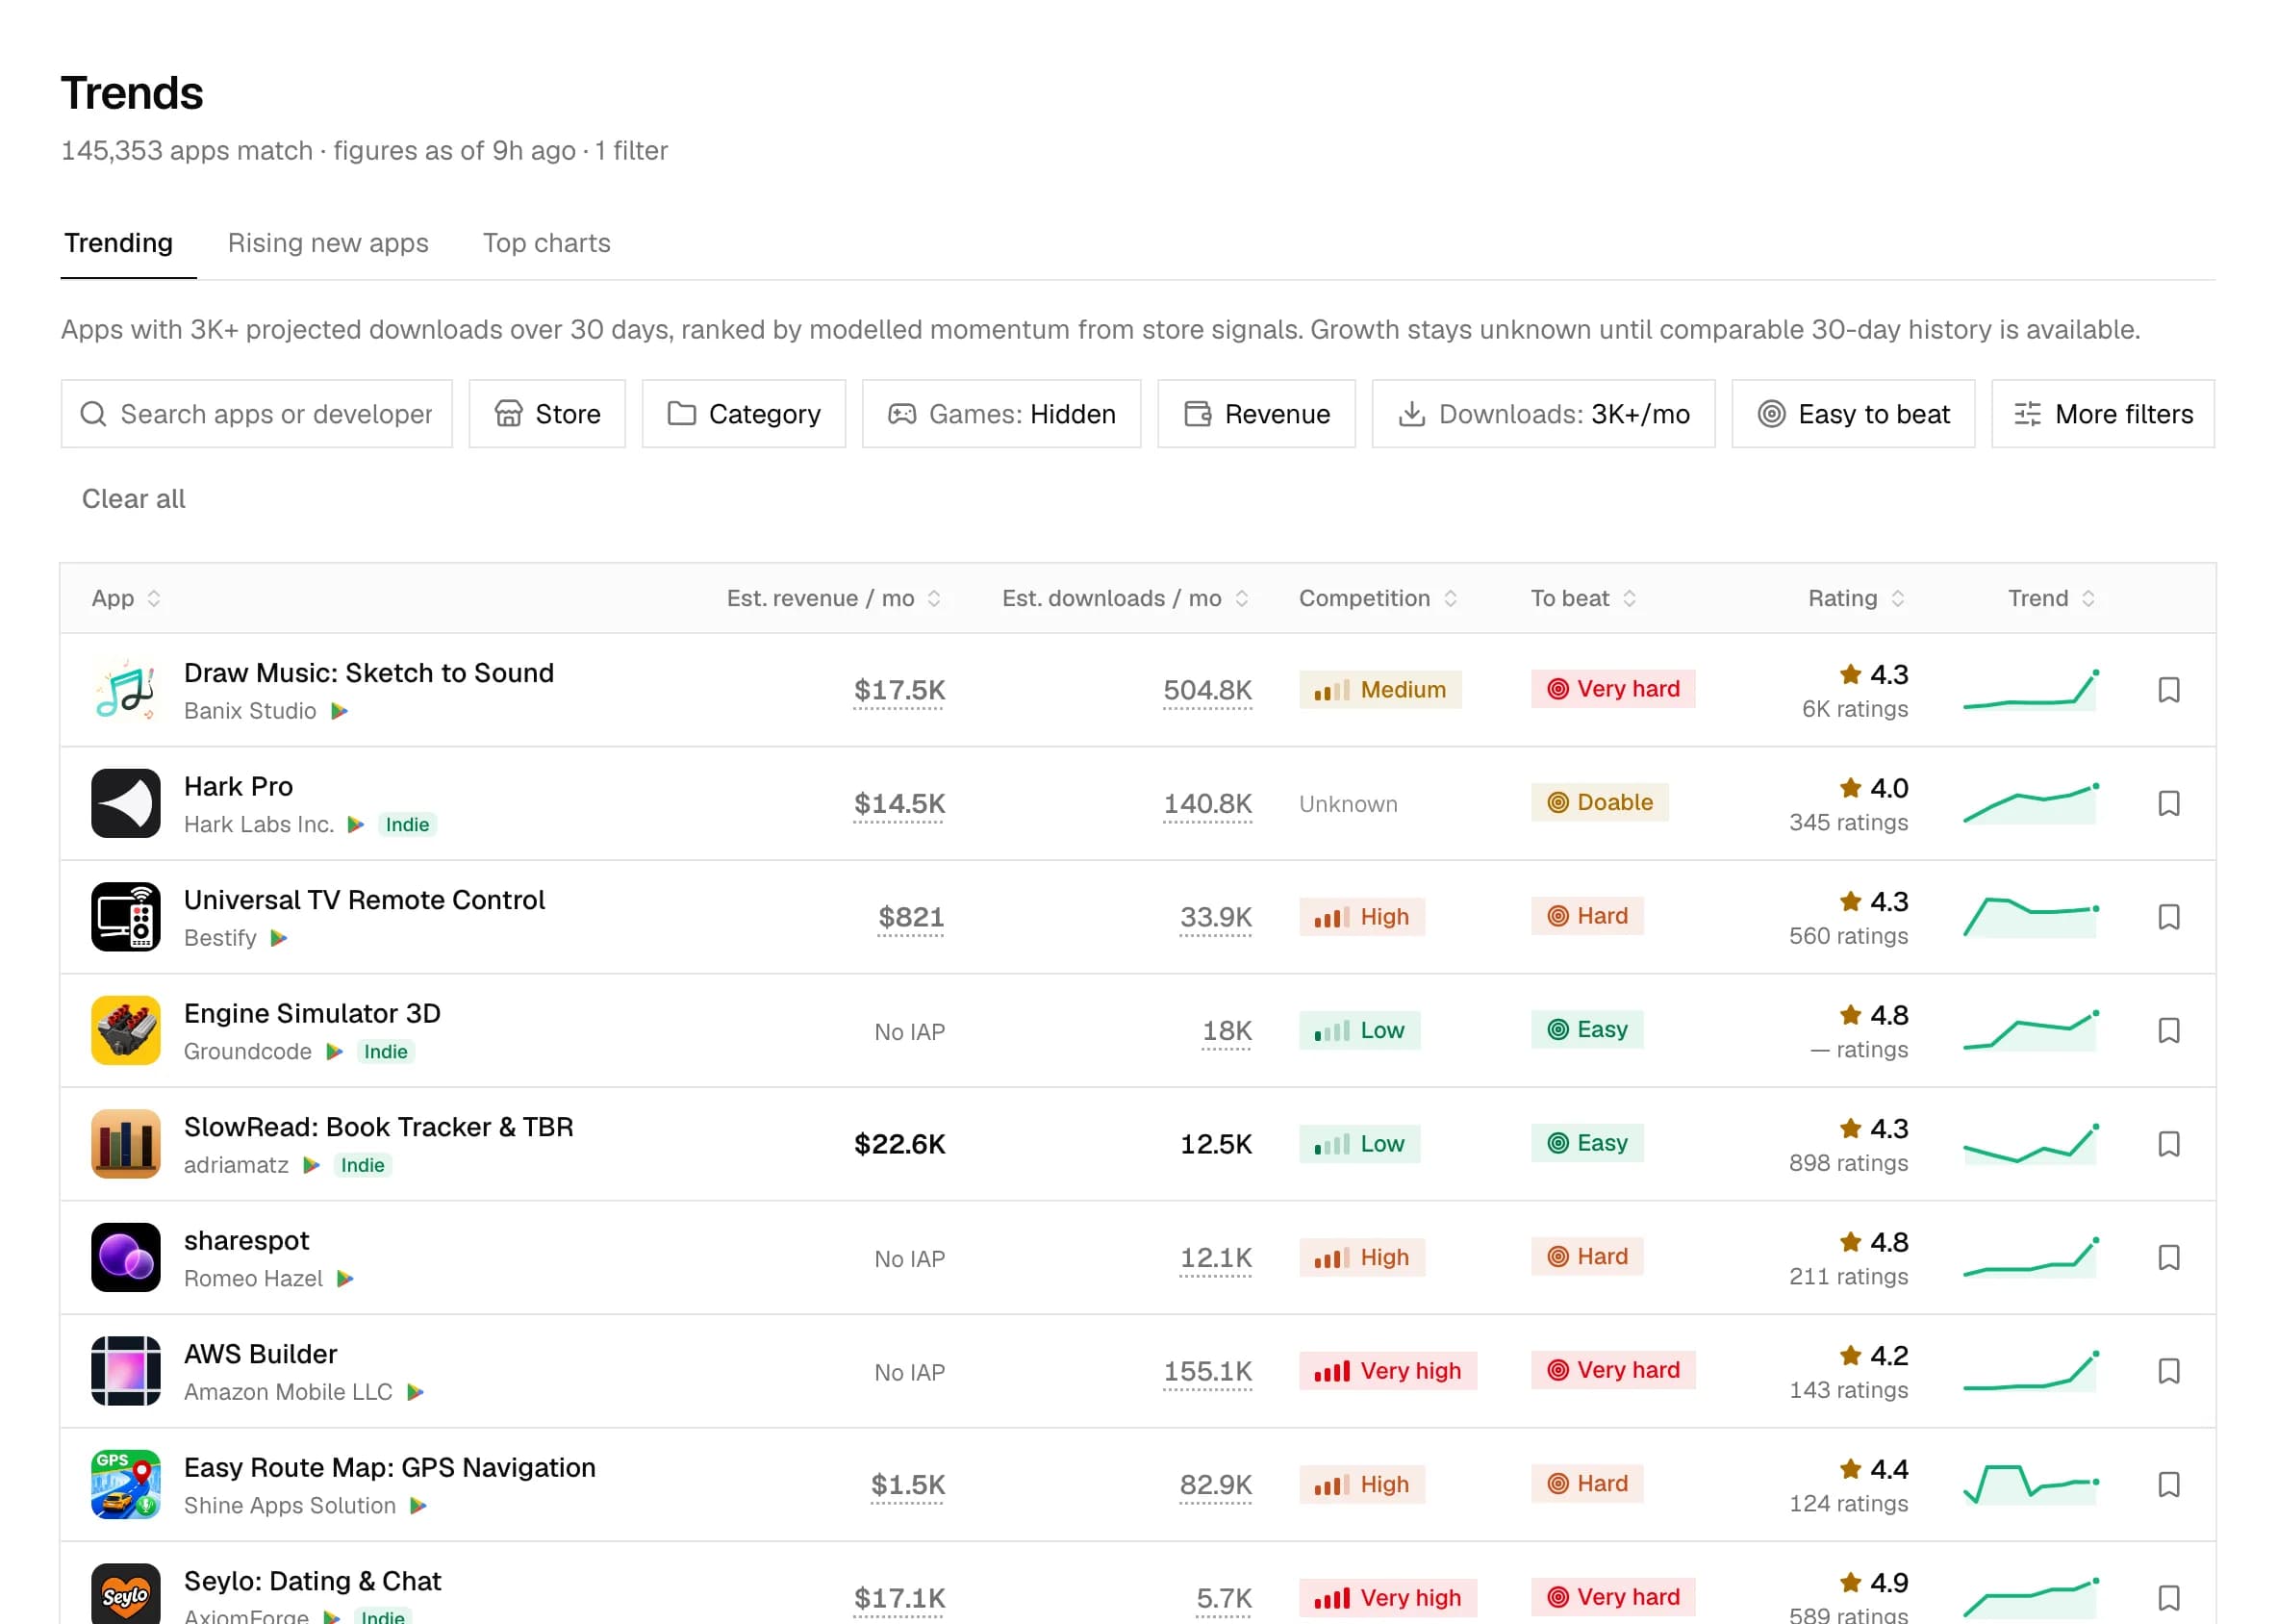The width and height of the screenshot is (2277, 1624).
Task: Open the Easy Route Map GPS icon
Action: [126, 1484]
